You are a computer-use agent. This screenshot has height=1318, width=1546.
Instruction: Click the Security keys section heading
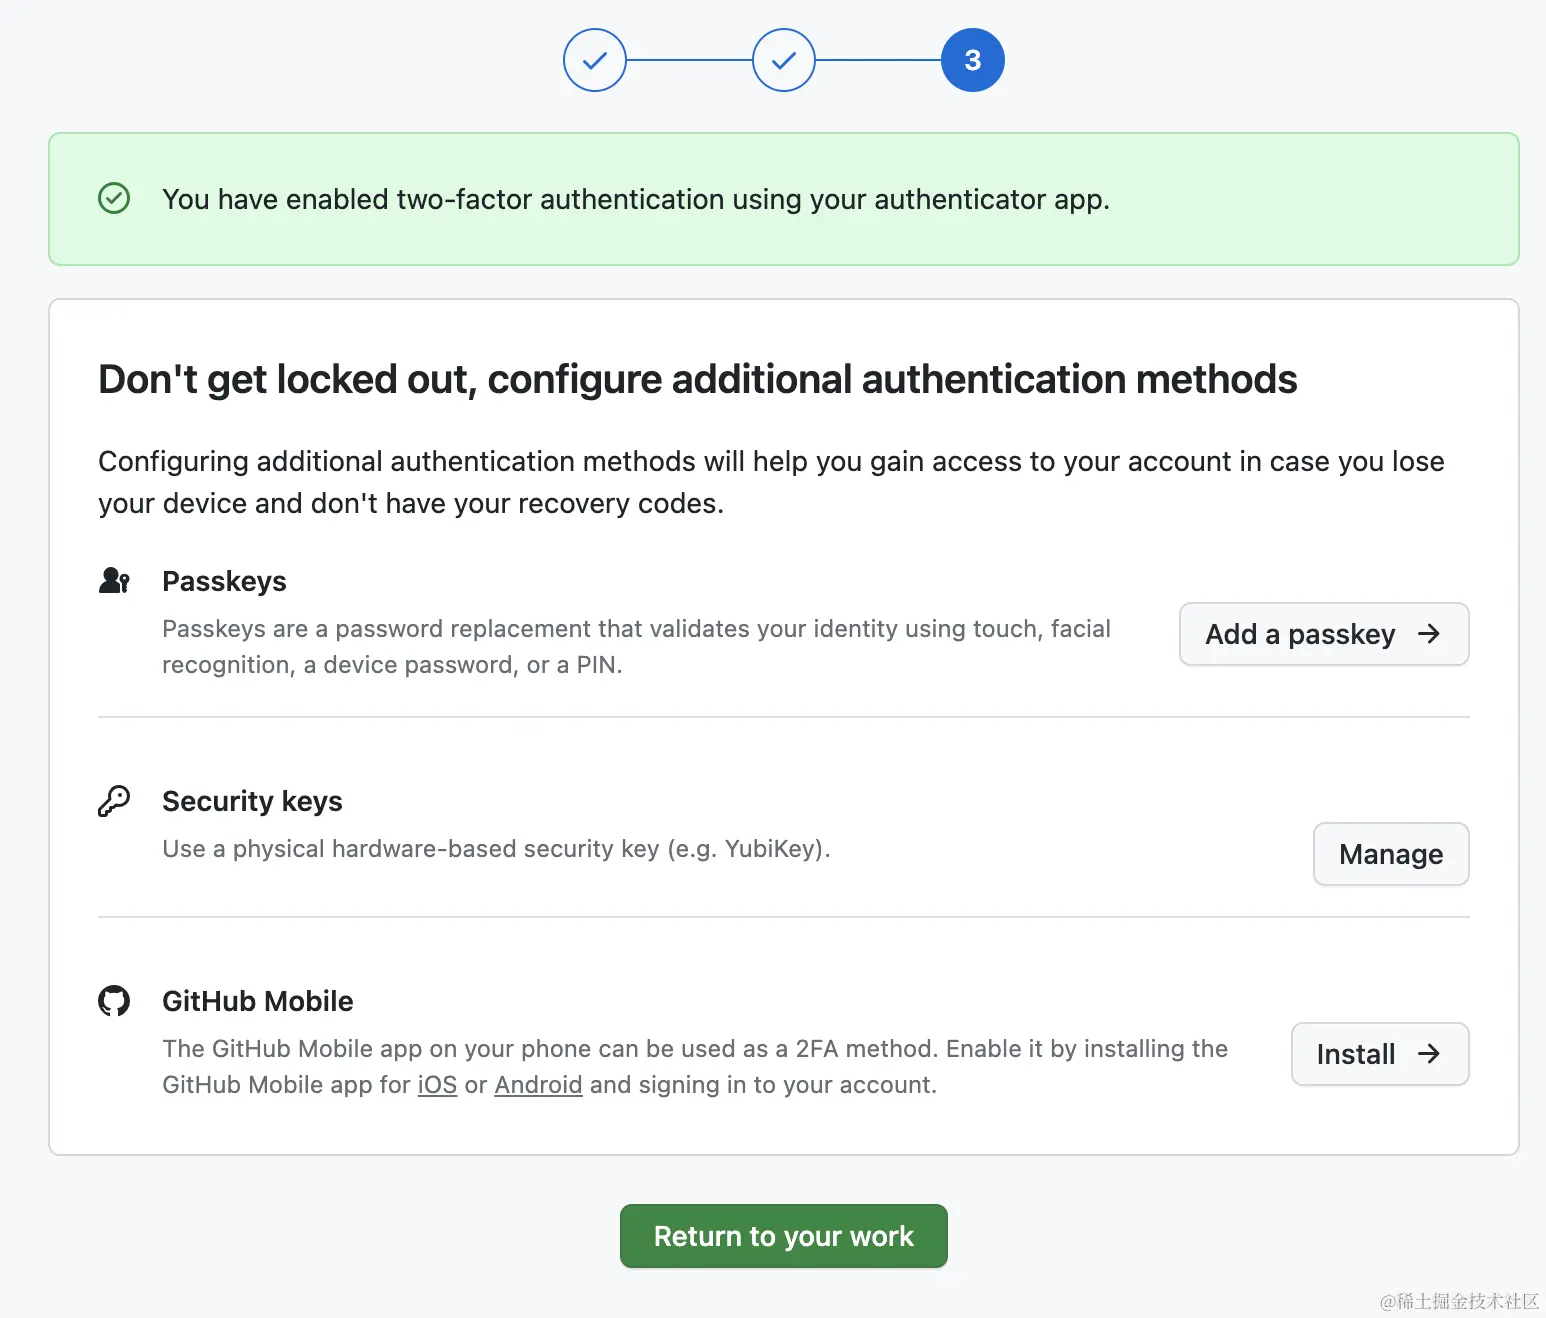(252, 801)
